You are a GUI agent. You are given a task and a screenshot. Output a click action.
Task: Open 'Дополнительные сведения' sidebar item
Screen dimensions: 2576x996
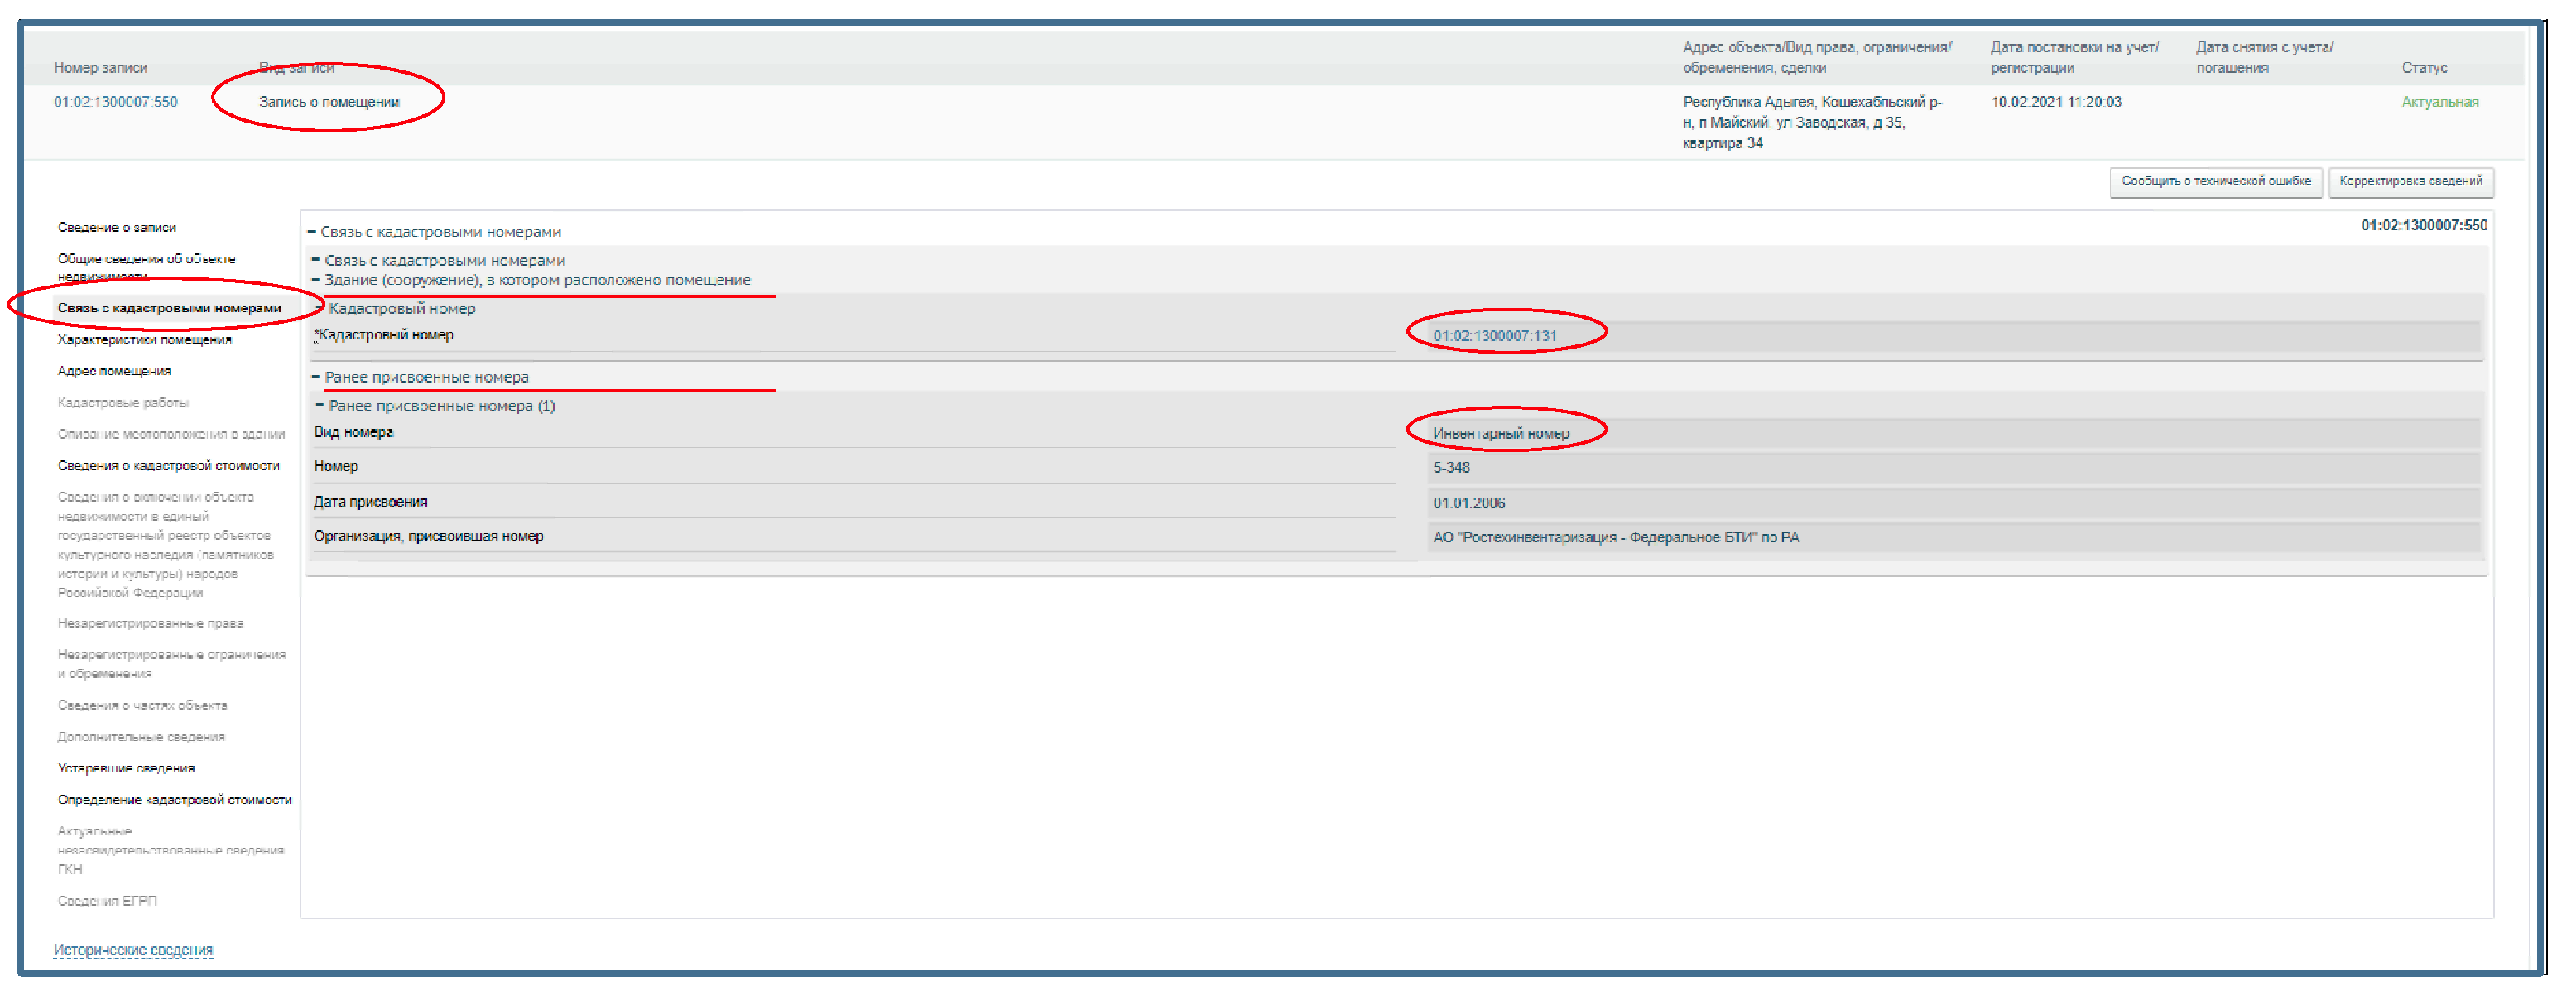(141, 737)
